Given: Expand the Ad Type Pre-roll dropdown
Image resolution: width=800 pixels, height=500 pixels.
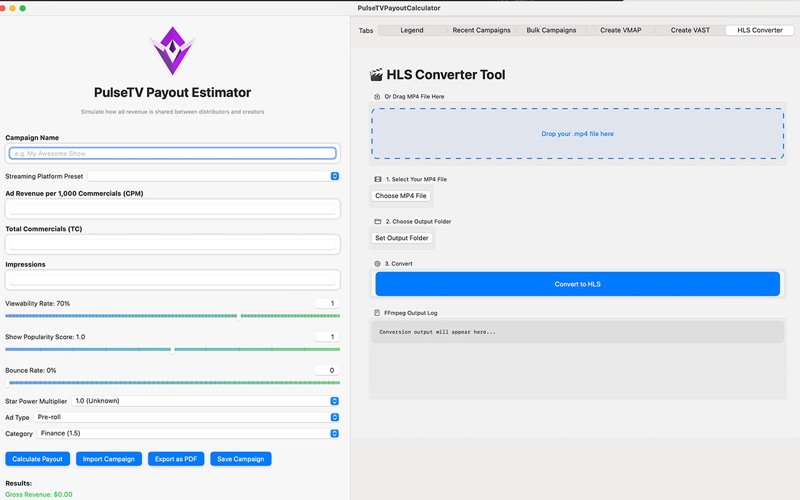Looking at the screenshot, I should coord(187,417).
